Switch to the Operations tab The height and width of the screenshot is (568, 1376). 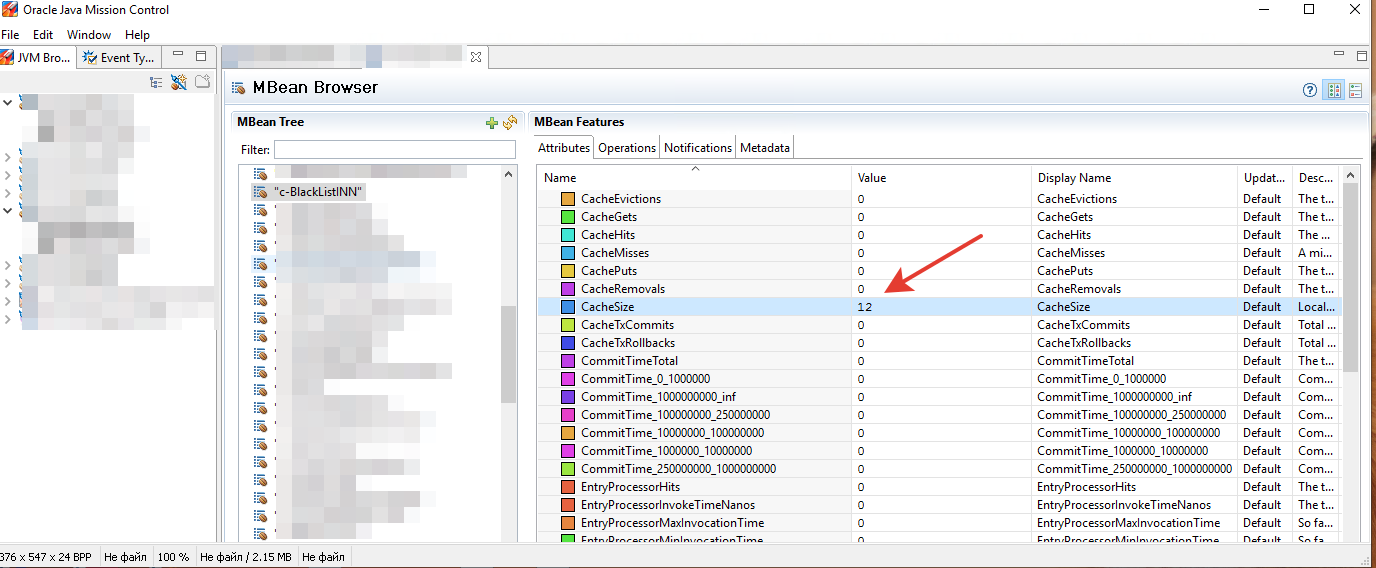click(627, 148)
